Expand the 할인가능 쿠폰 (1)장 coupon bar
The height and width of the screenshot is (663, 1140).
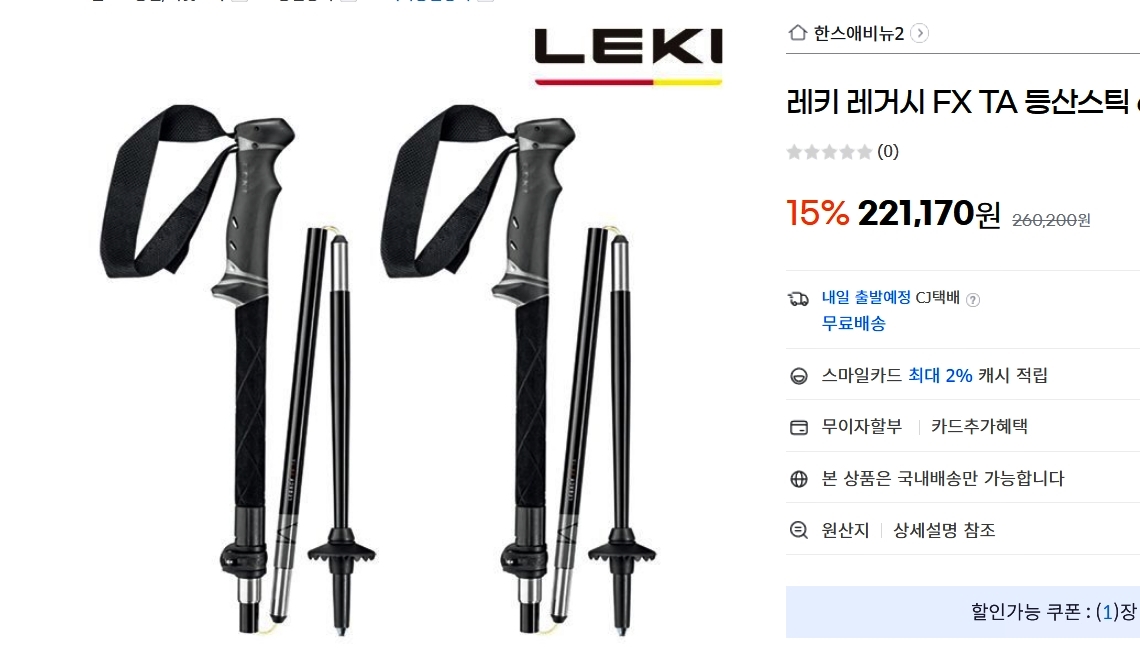pyautogui.click(x=963, y=612)
